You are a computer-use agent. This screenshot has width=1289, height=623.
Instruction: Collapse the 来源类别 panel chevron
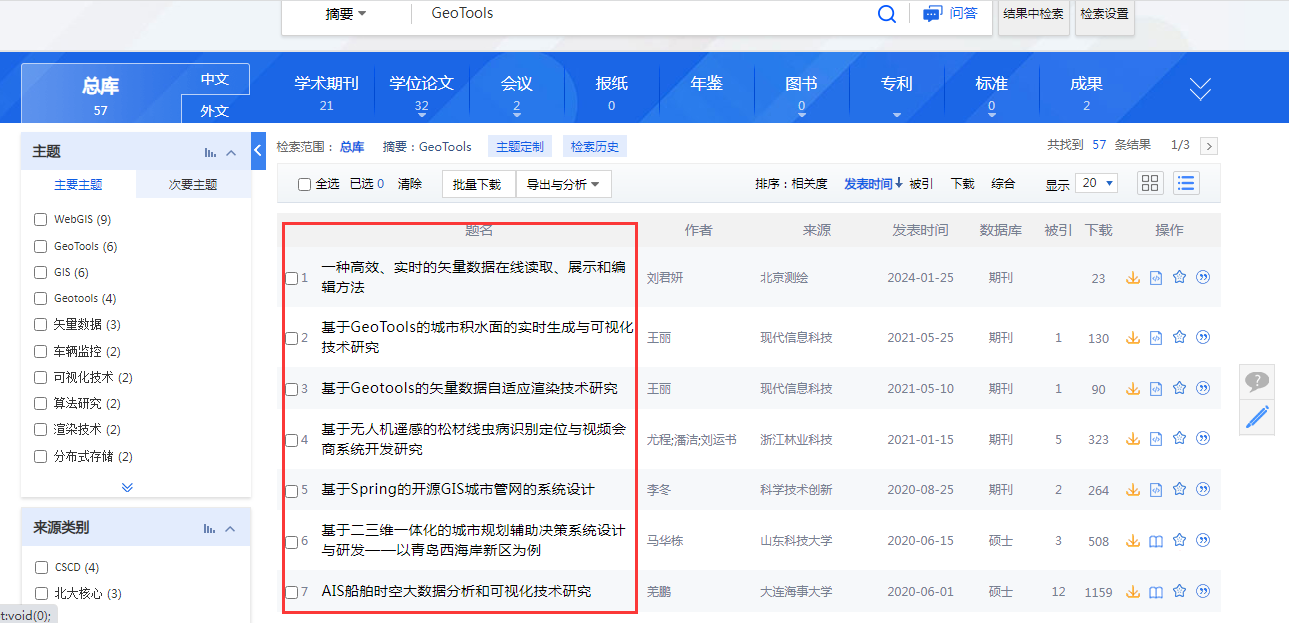(x=231, y=528)
